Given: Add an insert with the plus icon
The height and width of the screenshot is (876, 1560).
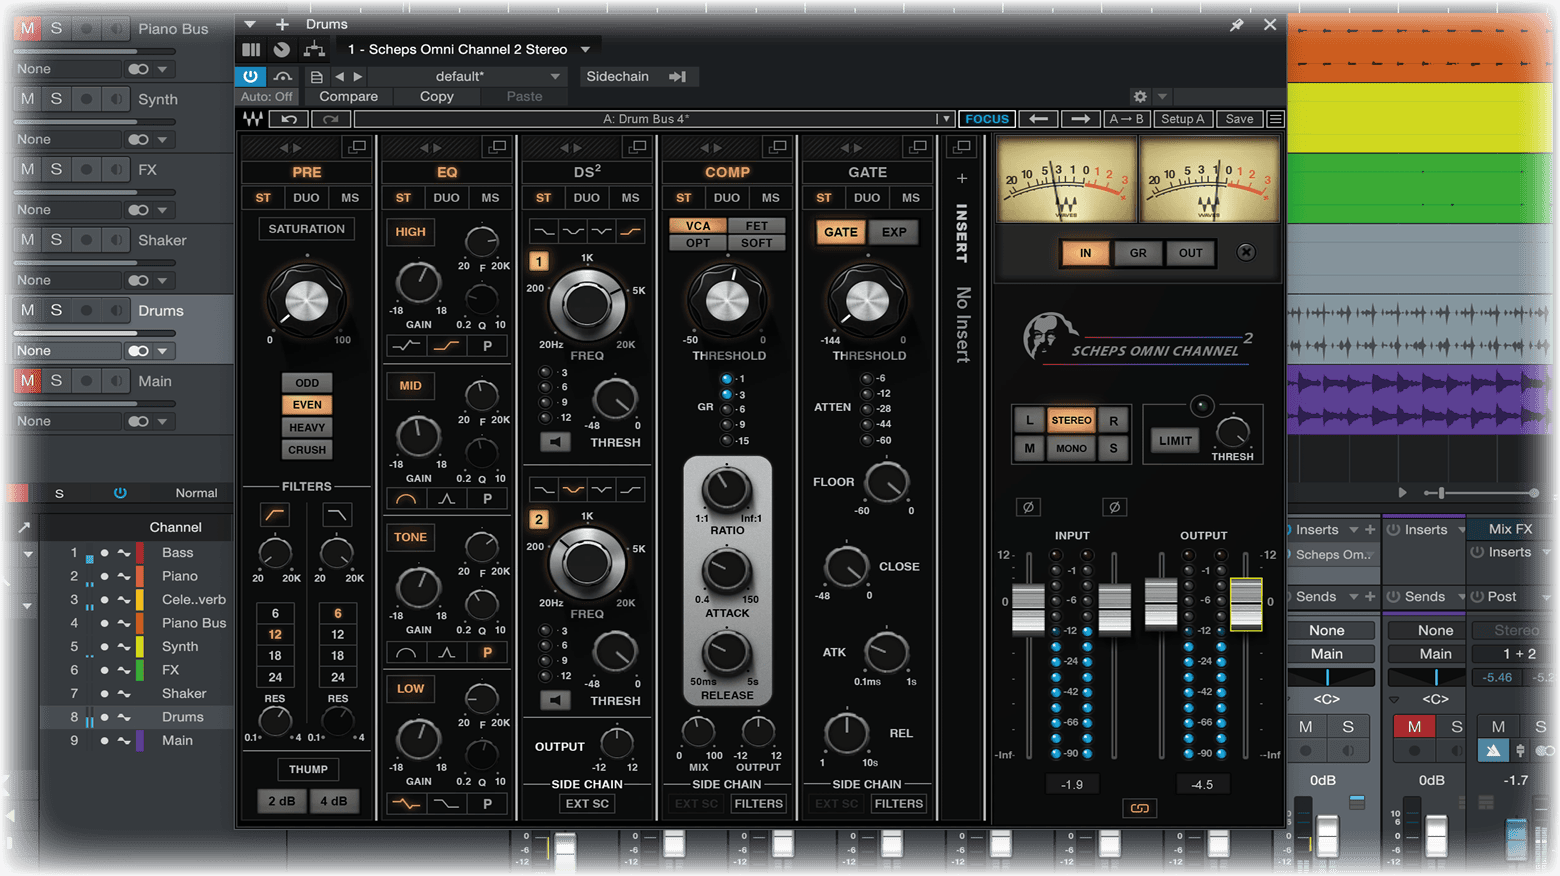Looking at the screenshot, I should (962, 178).
